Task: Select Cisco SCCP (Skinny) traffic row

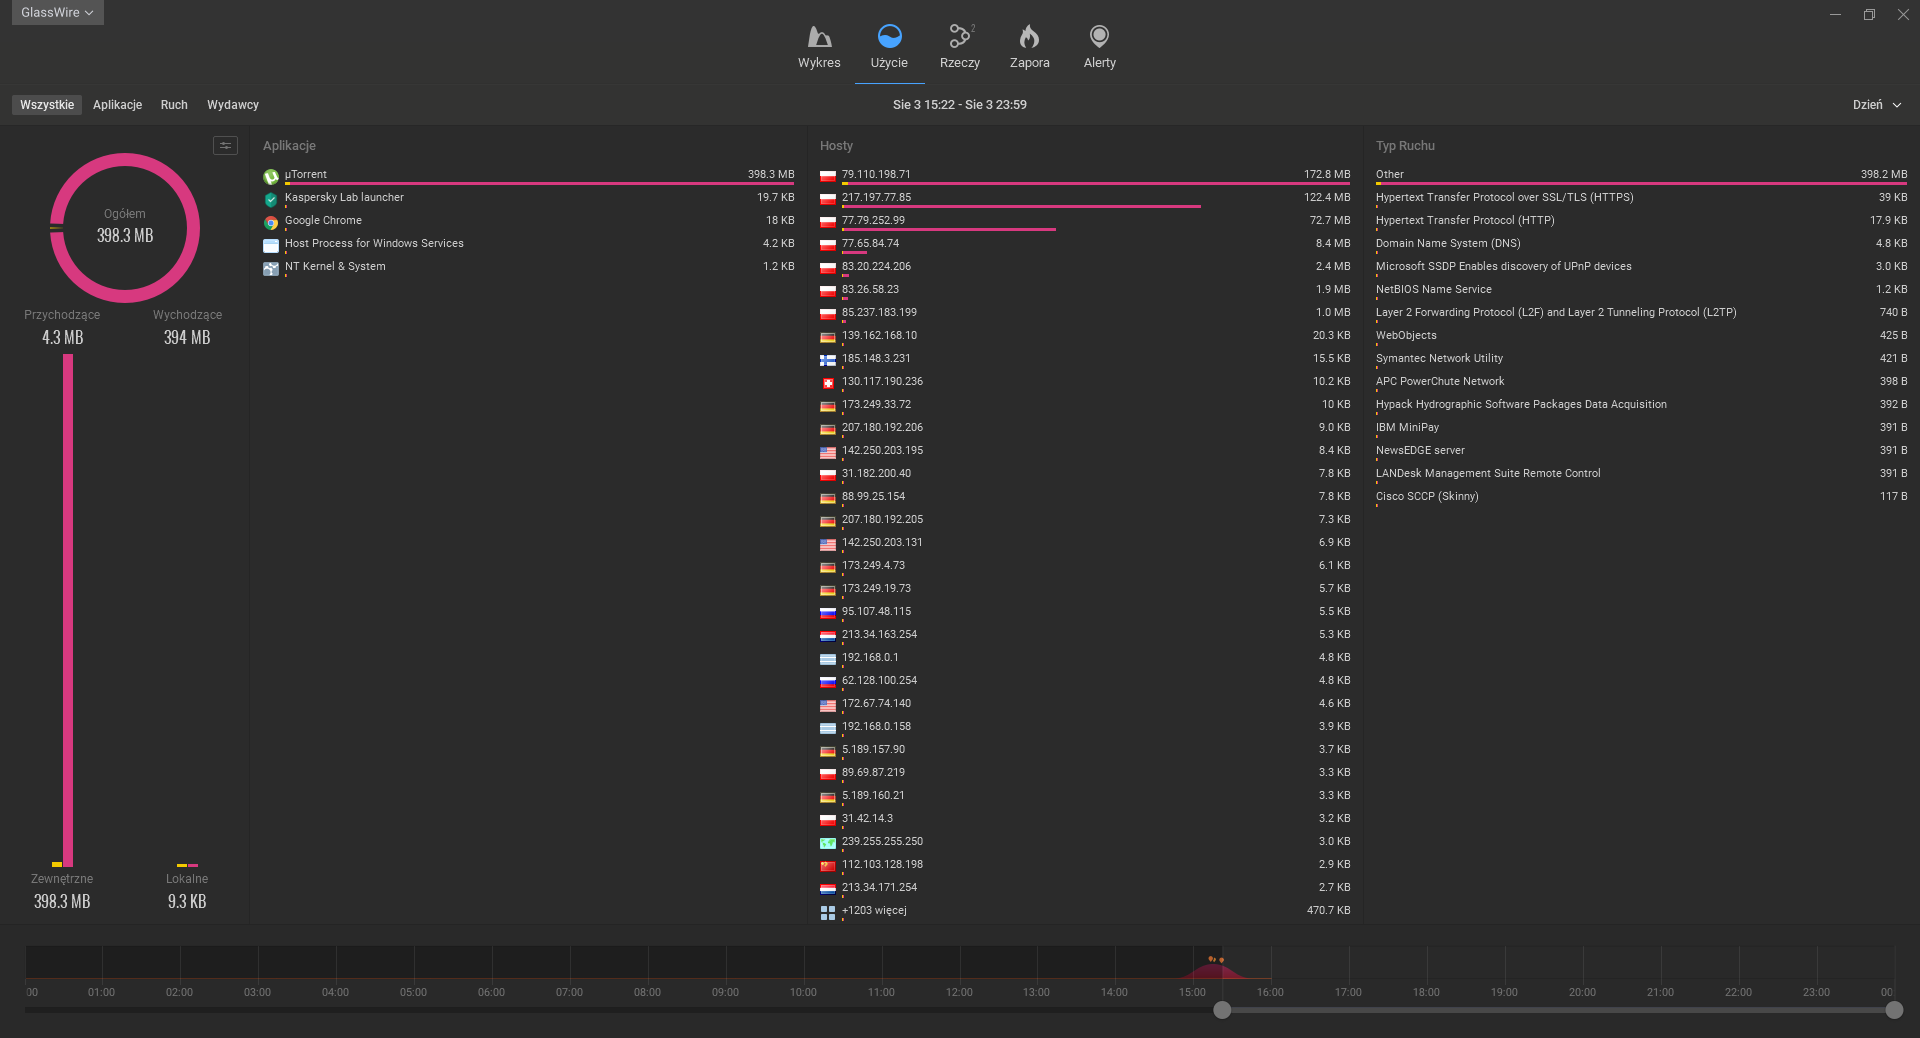Action: 1641,497
